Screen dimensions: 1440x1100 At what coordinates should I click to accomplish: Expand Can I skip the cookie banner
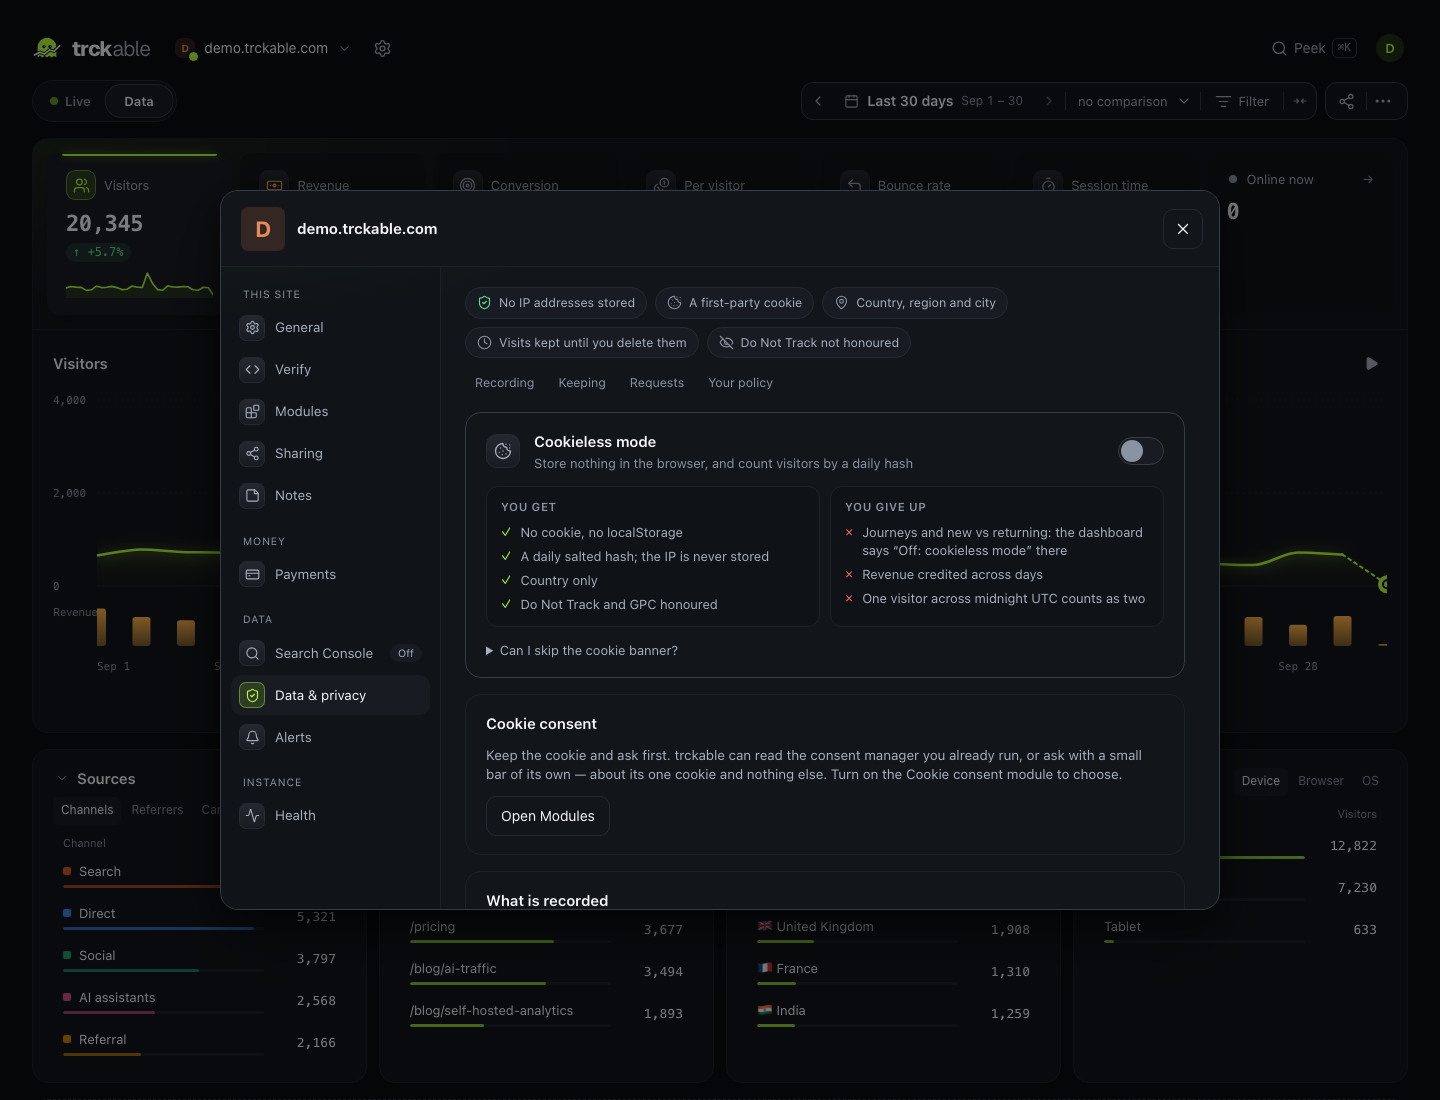582,650
